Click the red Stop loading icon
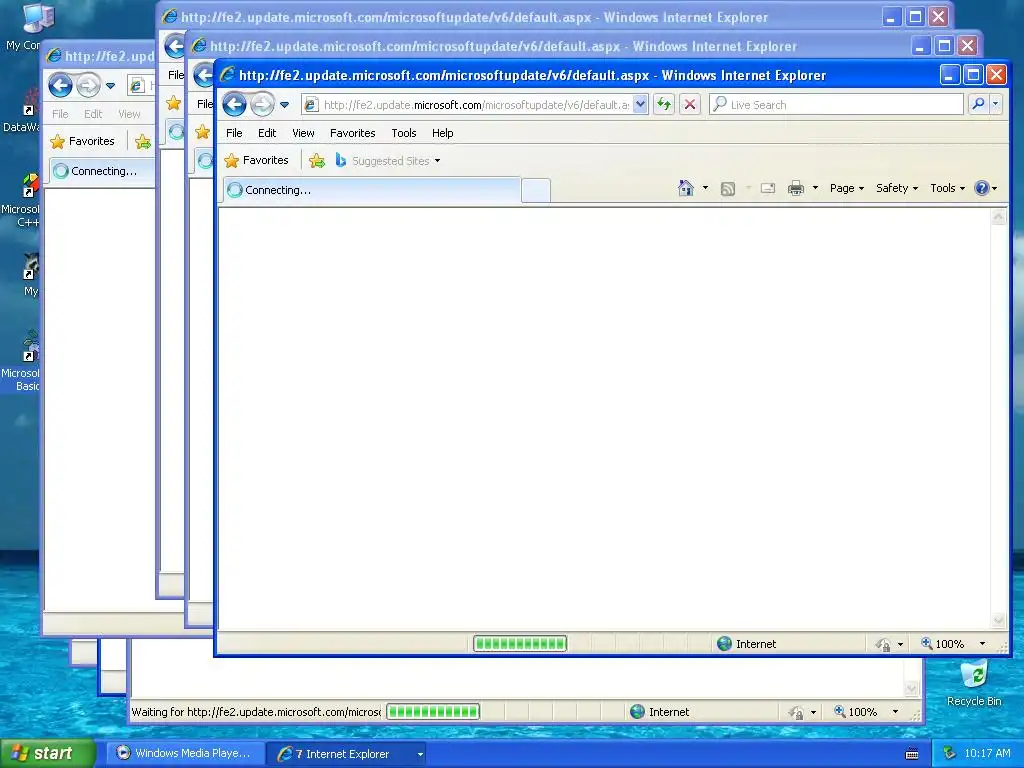This screenshot has height=768, width=1024. (690, 104)
